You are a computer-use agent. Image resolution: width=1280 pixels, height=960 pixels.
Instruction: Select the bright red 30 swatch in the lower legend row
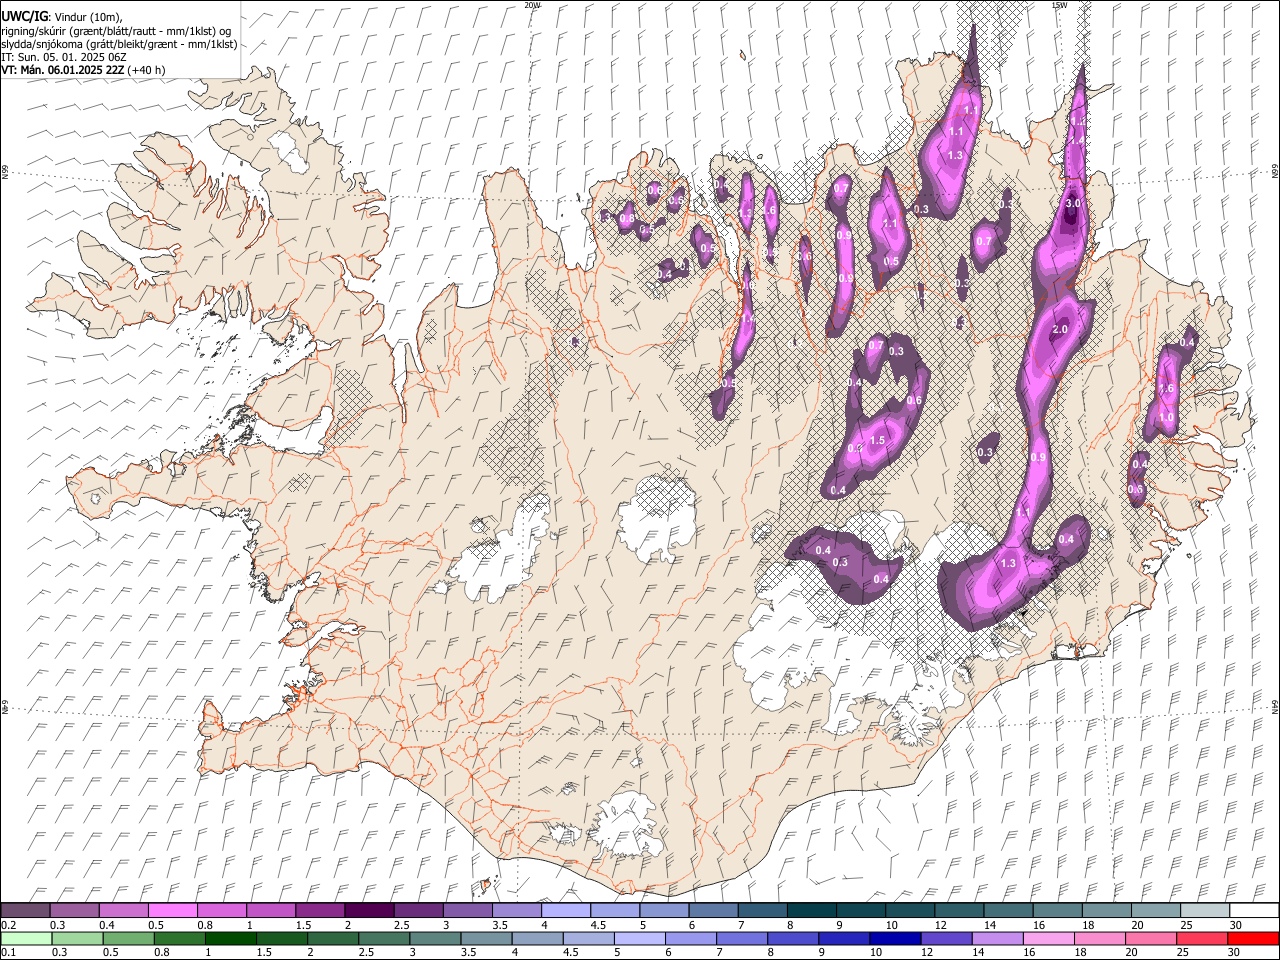tap(1253, 938)
